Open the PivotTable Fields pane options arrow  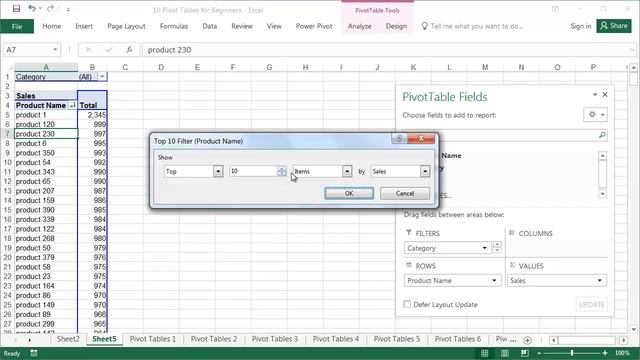pyautogui.click(x=595, y=95)
